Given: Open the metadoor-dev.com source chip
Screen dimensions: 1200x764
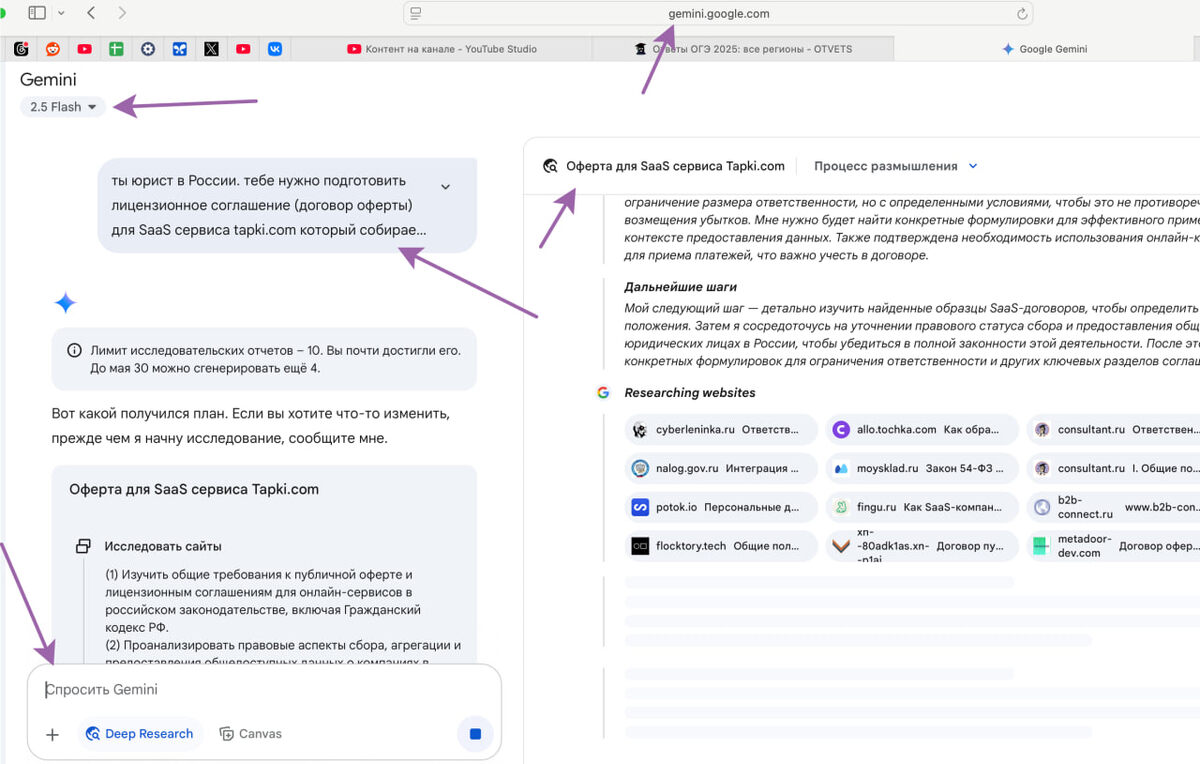Looking at the screenshot, I should click(1113, 546).
